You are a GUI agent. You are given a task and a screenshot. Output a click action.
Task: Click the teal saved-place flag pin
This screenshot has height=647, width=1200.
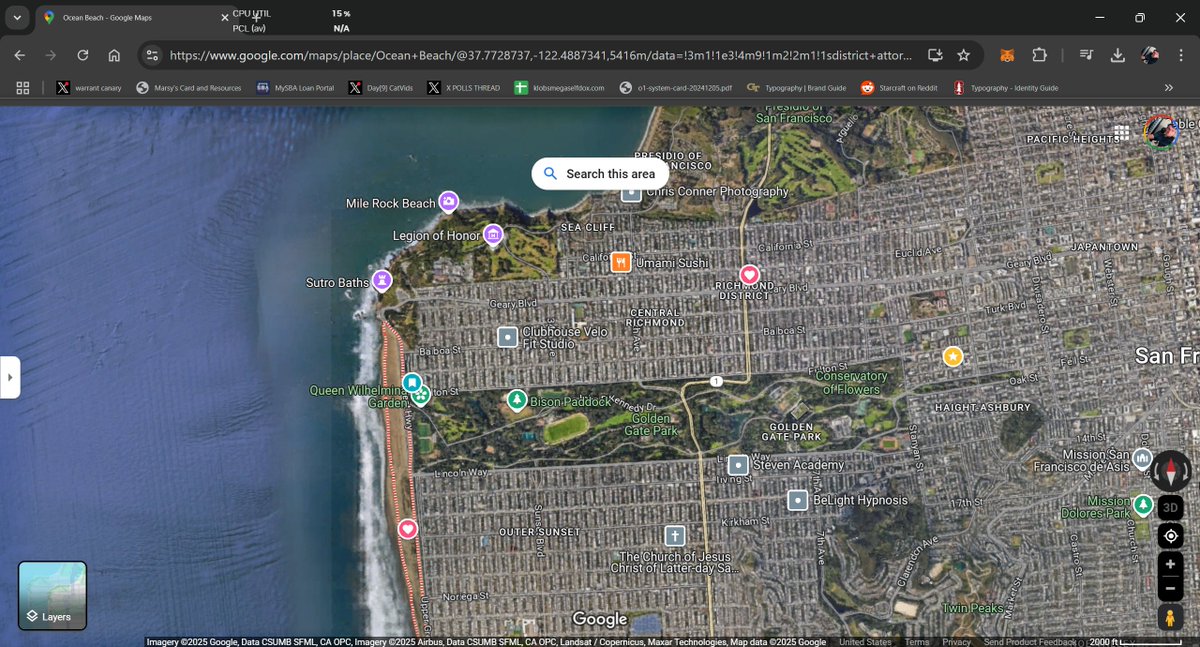[412, 382]
